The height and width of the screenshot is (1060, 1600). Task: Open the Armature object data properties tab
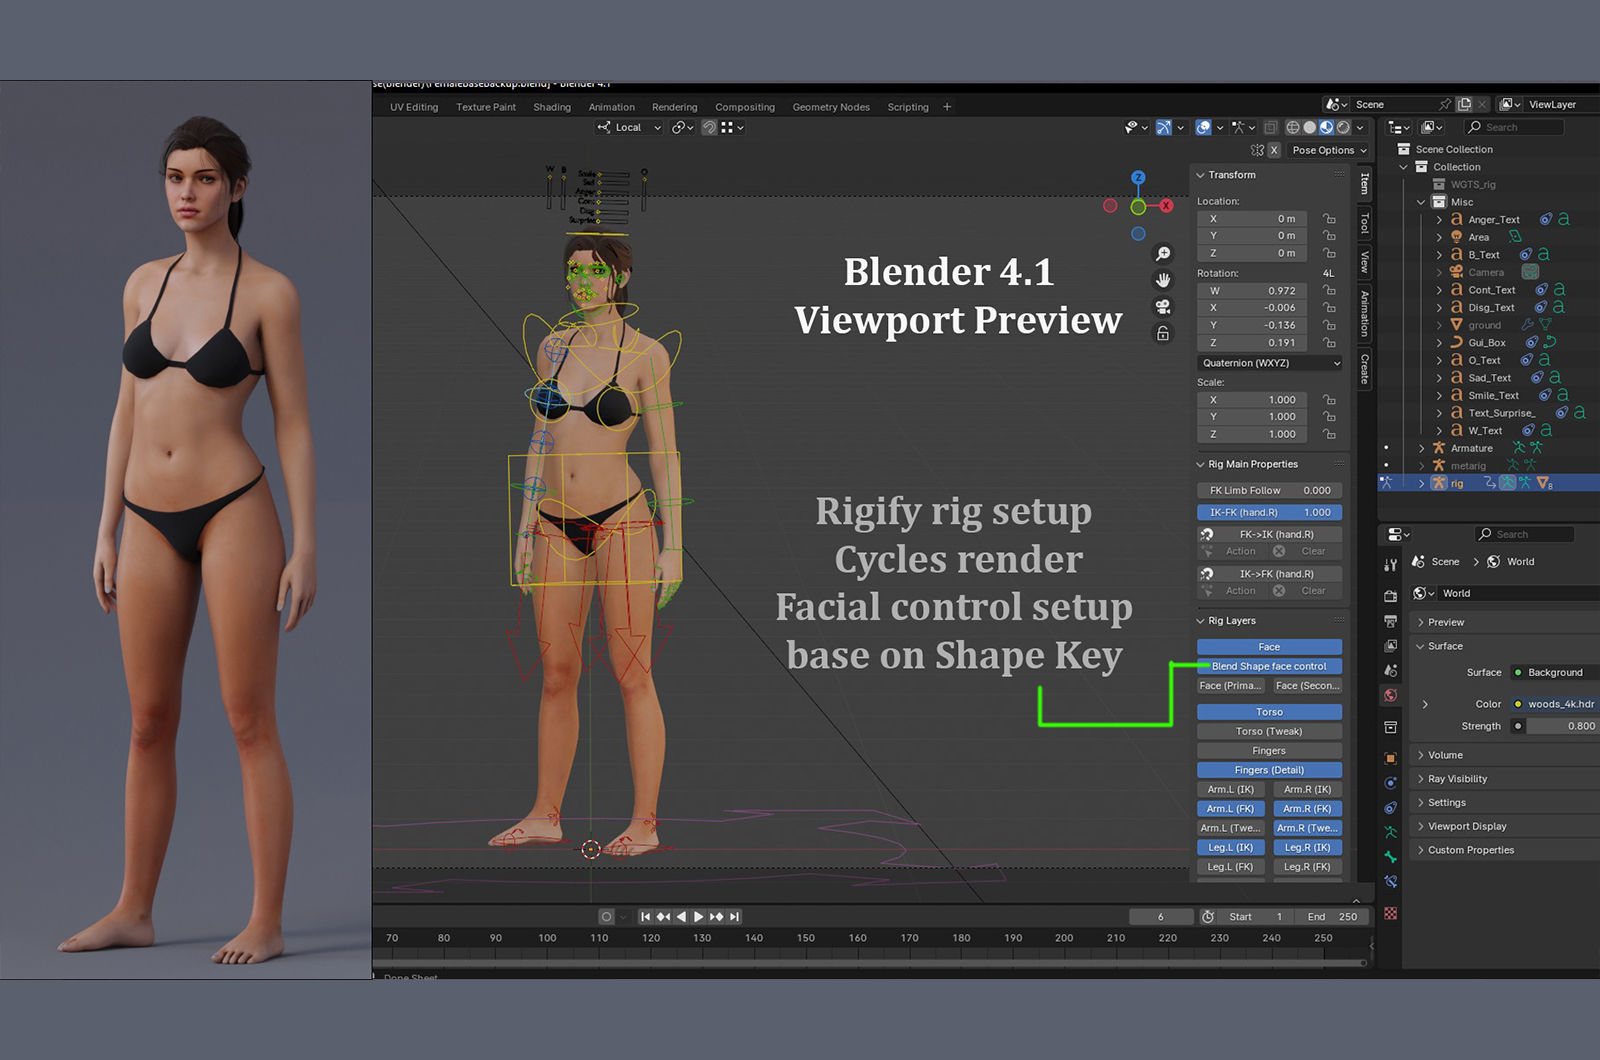coord(1391,832)
